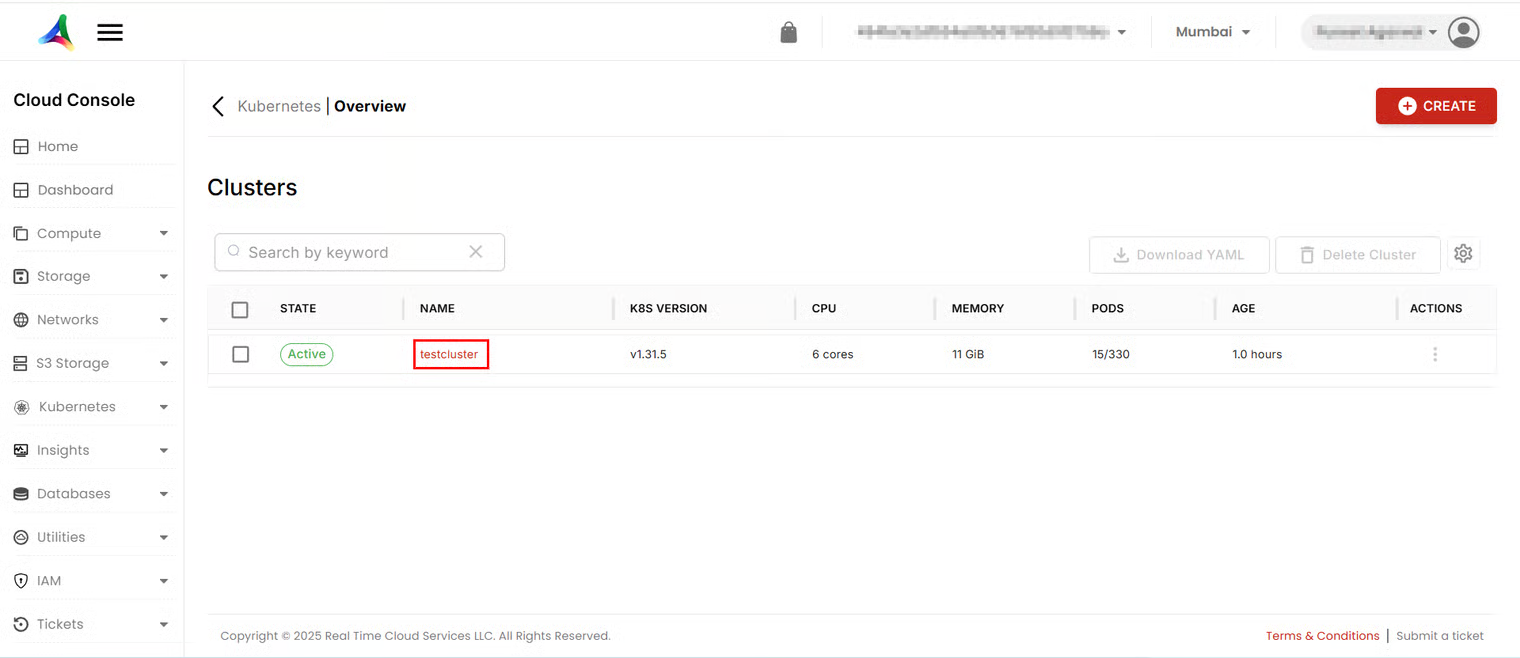The height and width of the screenshot is (658, 1520).
Task: Go to Home in sidebar
Action: point(57,146)
